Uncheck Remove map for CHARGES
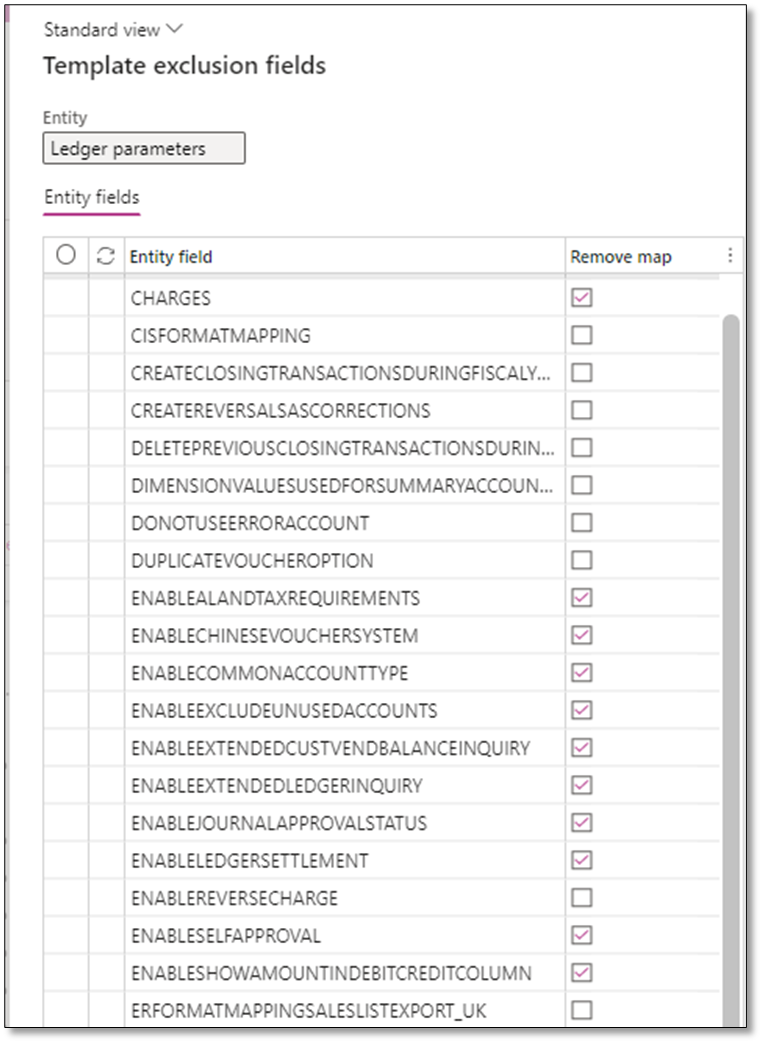Viewport: 763px width, 1044px height. (x=582, y=297)
